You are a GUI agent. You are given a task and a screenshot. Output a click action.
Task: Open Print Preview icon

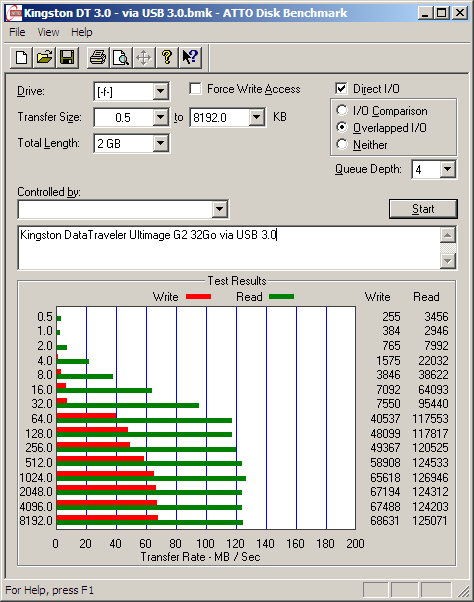coord(121,58)
